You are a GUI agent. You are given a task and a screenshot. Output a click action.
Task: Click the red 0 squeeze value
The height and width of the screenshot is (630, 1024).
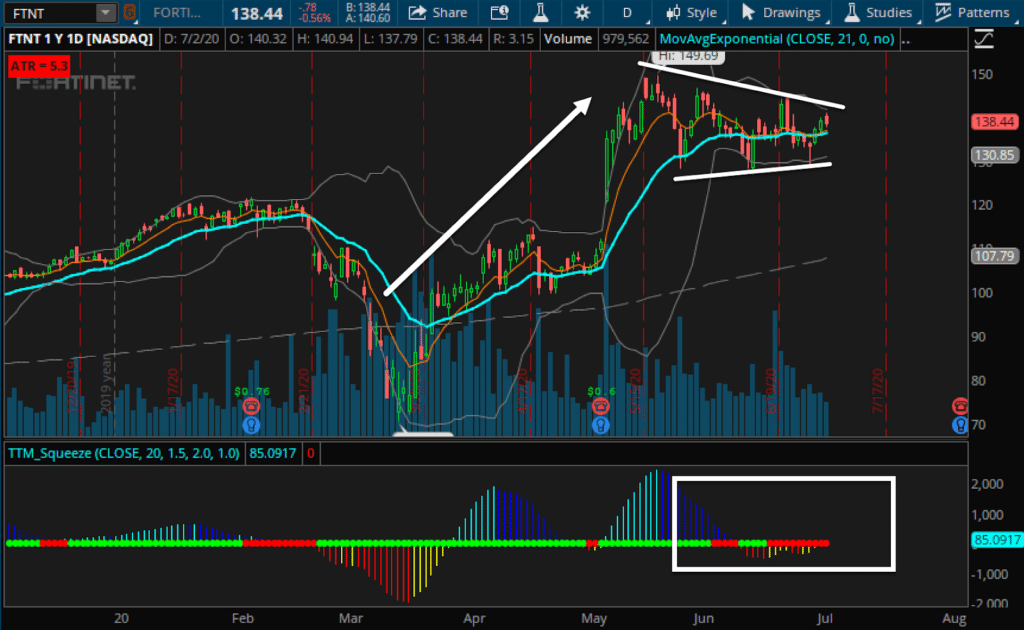pyautogui.click(x=311, y=453)
